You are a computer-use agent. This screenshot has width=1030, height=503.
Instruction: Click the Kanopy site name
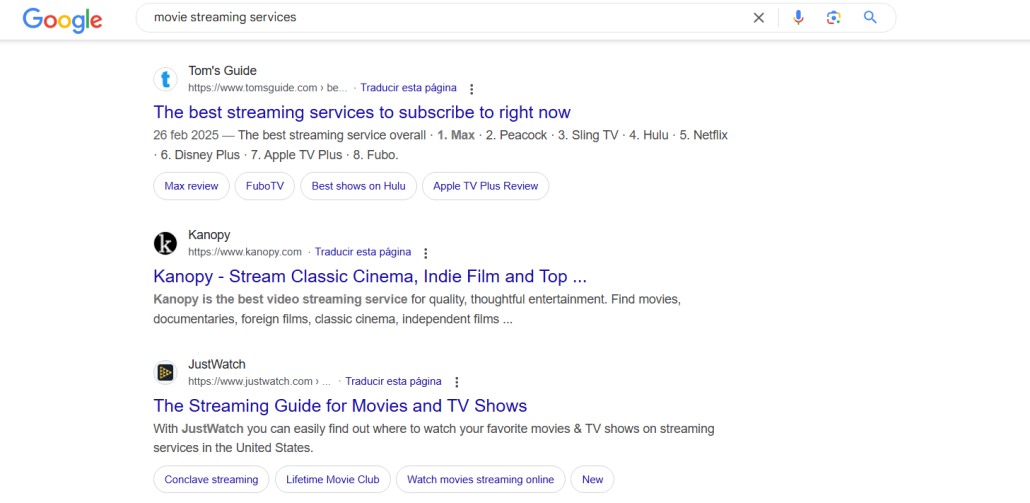pos(209,235)
